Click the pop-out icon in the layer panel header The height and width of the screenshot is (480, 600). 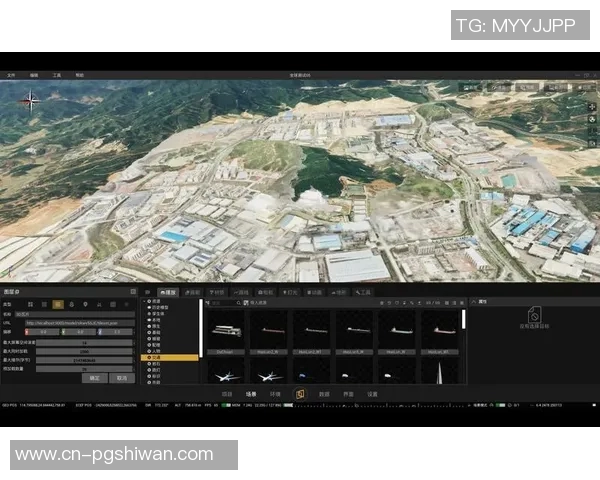pyautogui.click(x=133, y=292)
